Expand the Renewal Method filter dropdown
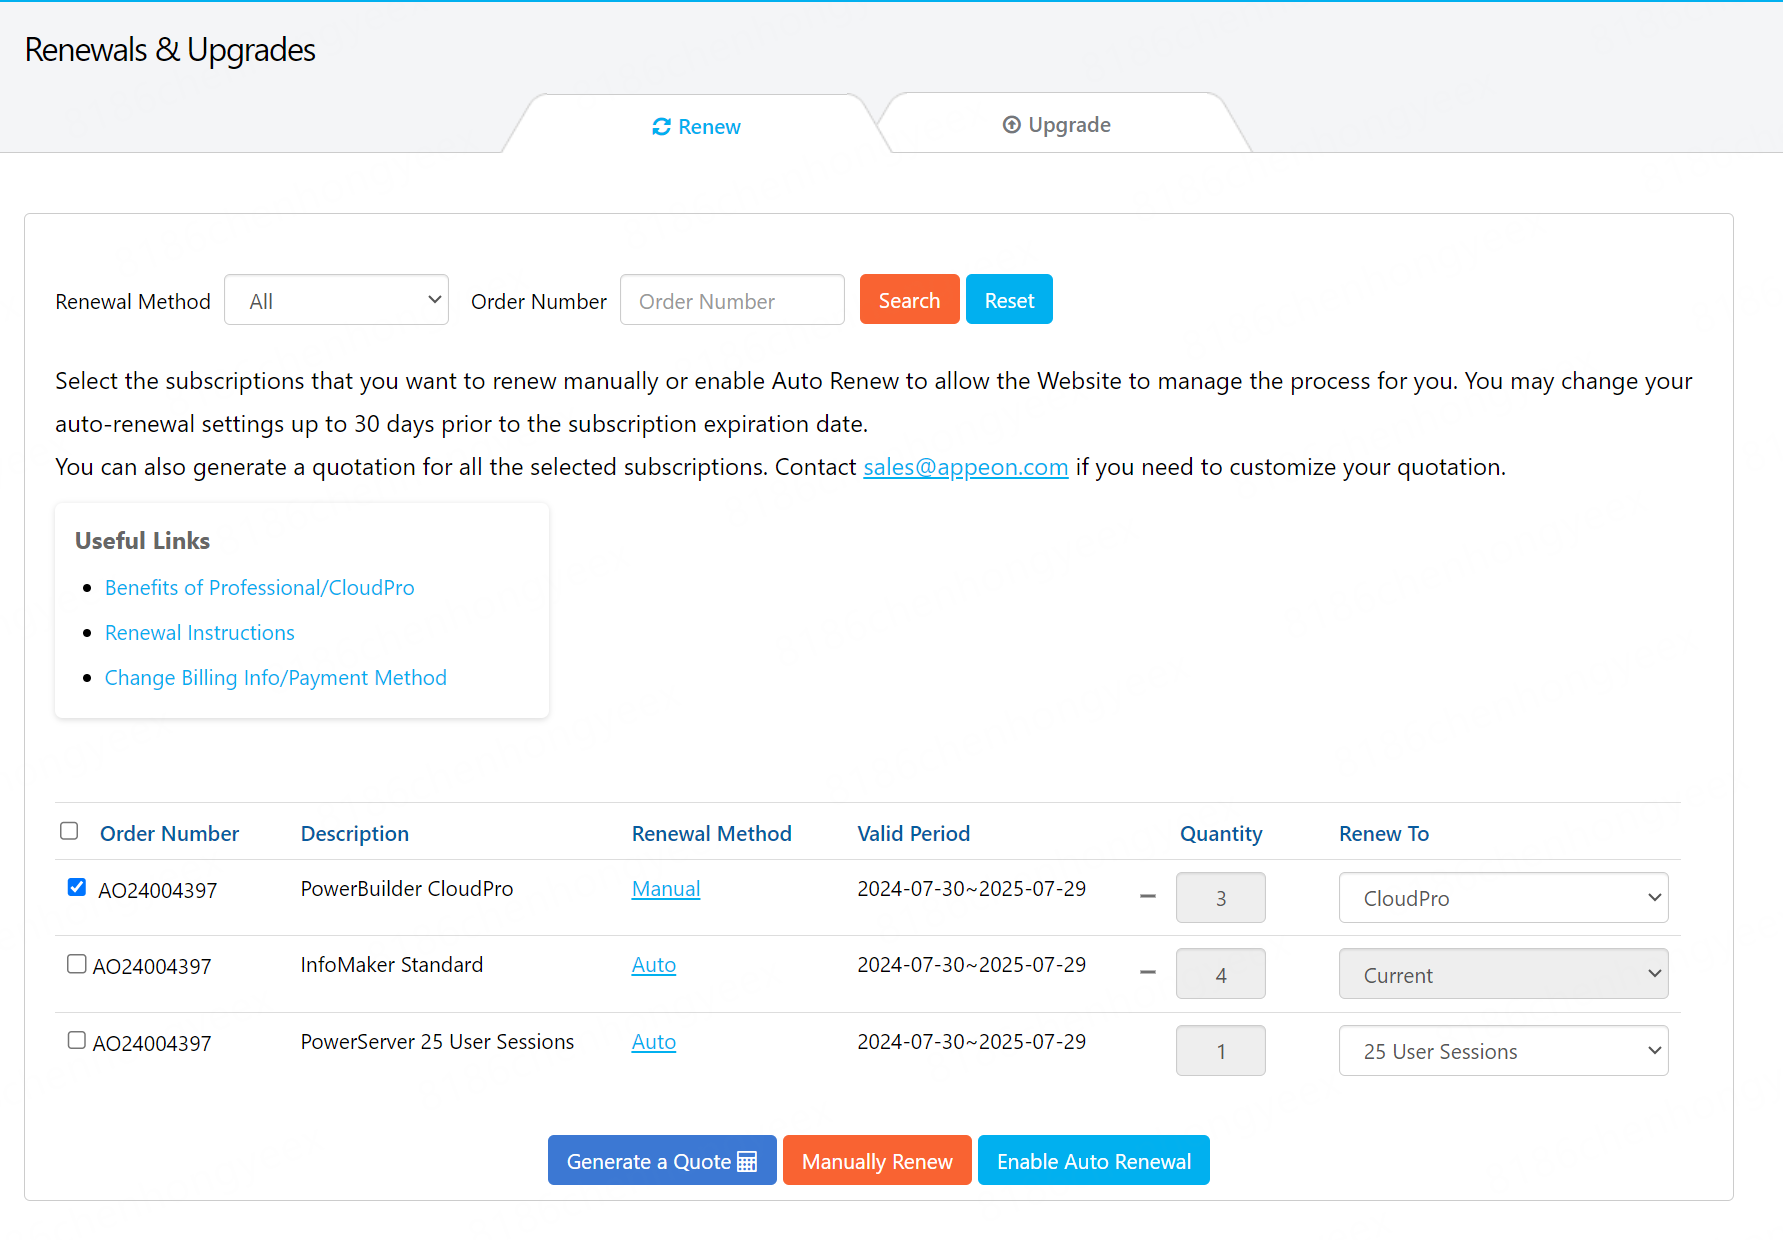 (336, 300)
